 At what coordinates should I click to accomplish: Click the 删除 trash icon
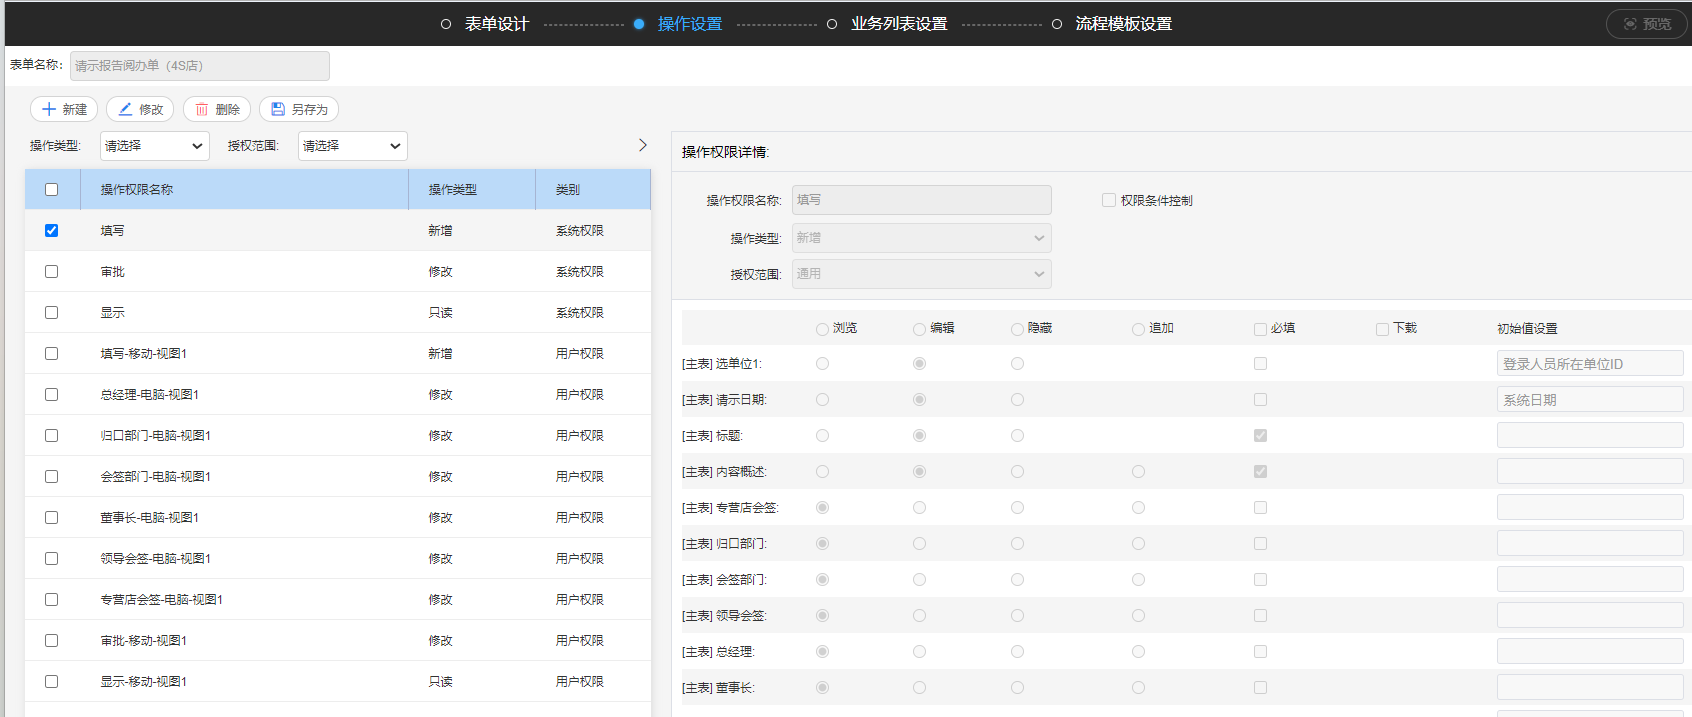[x=202, y=109]
